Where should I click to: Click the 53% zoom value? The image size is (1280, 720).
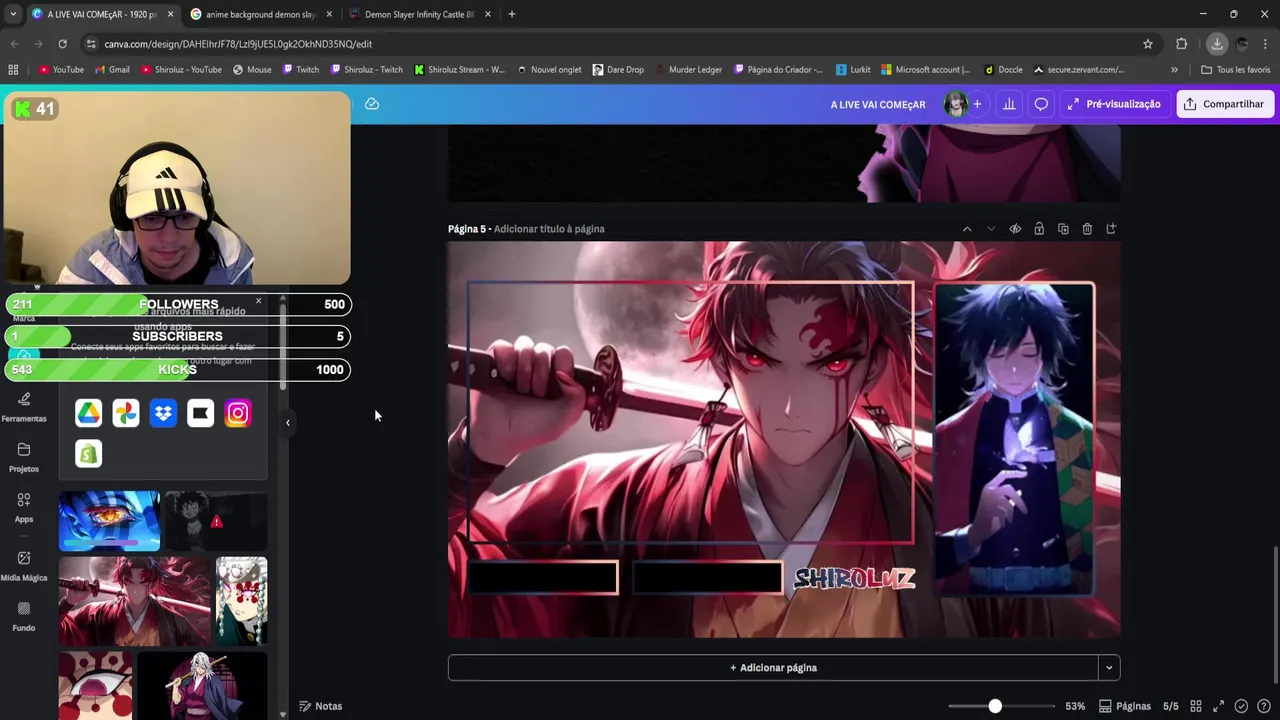coord(1075,706)
